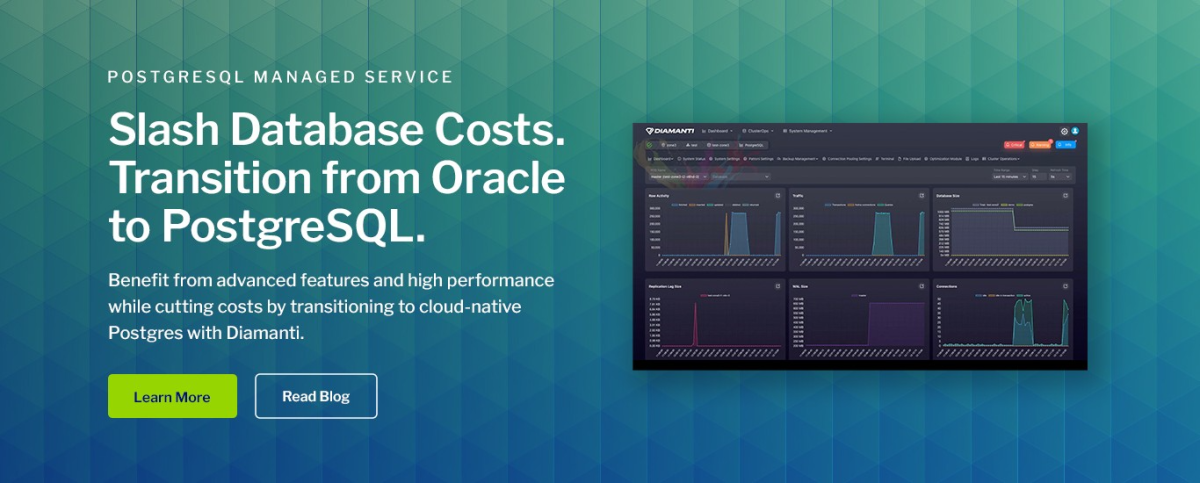Open the Patroni Settings menu item
Image resolution: width=1200 pixels, height=483 pixels.
[x=758, y=159]
